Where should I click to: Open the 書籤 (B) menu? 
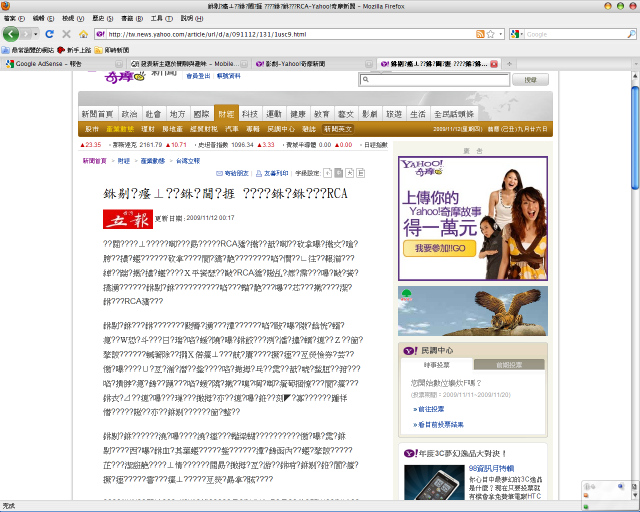point(132,18)
